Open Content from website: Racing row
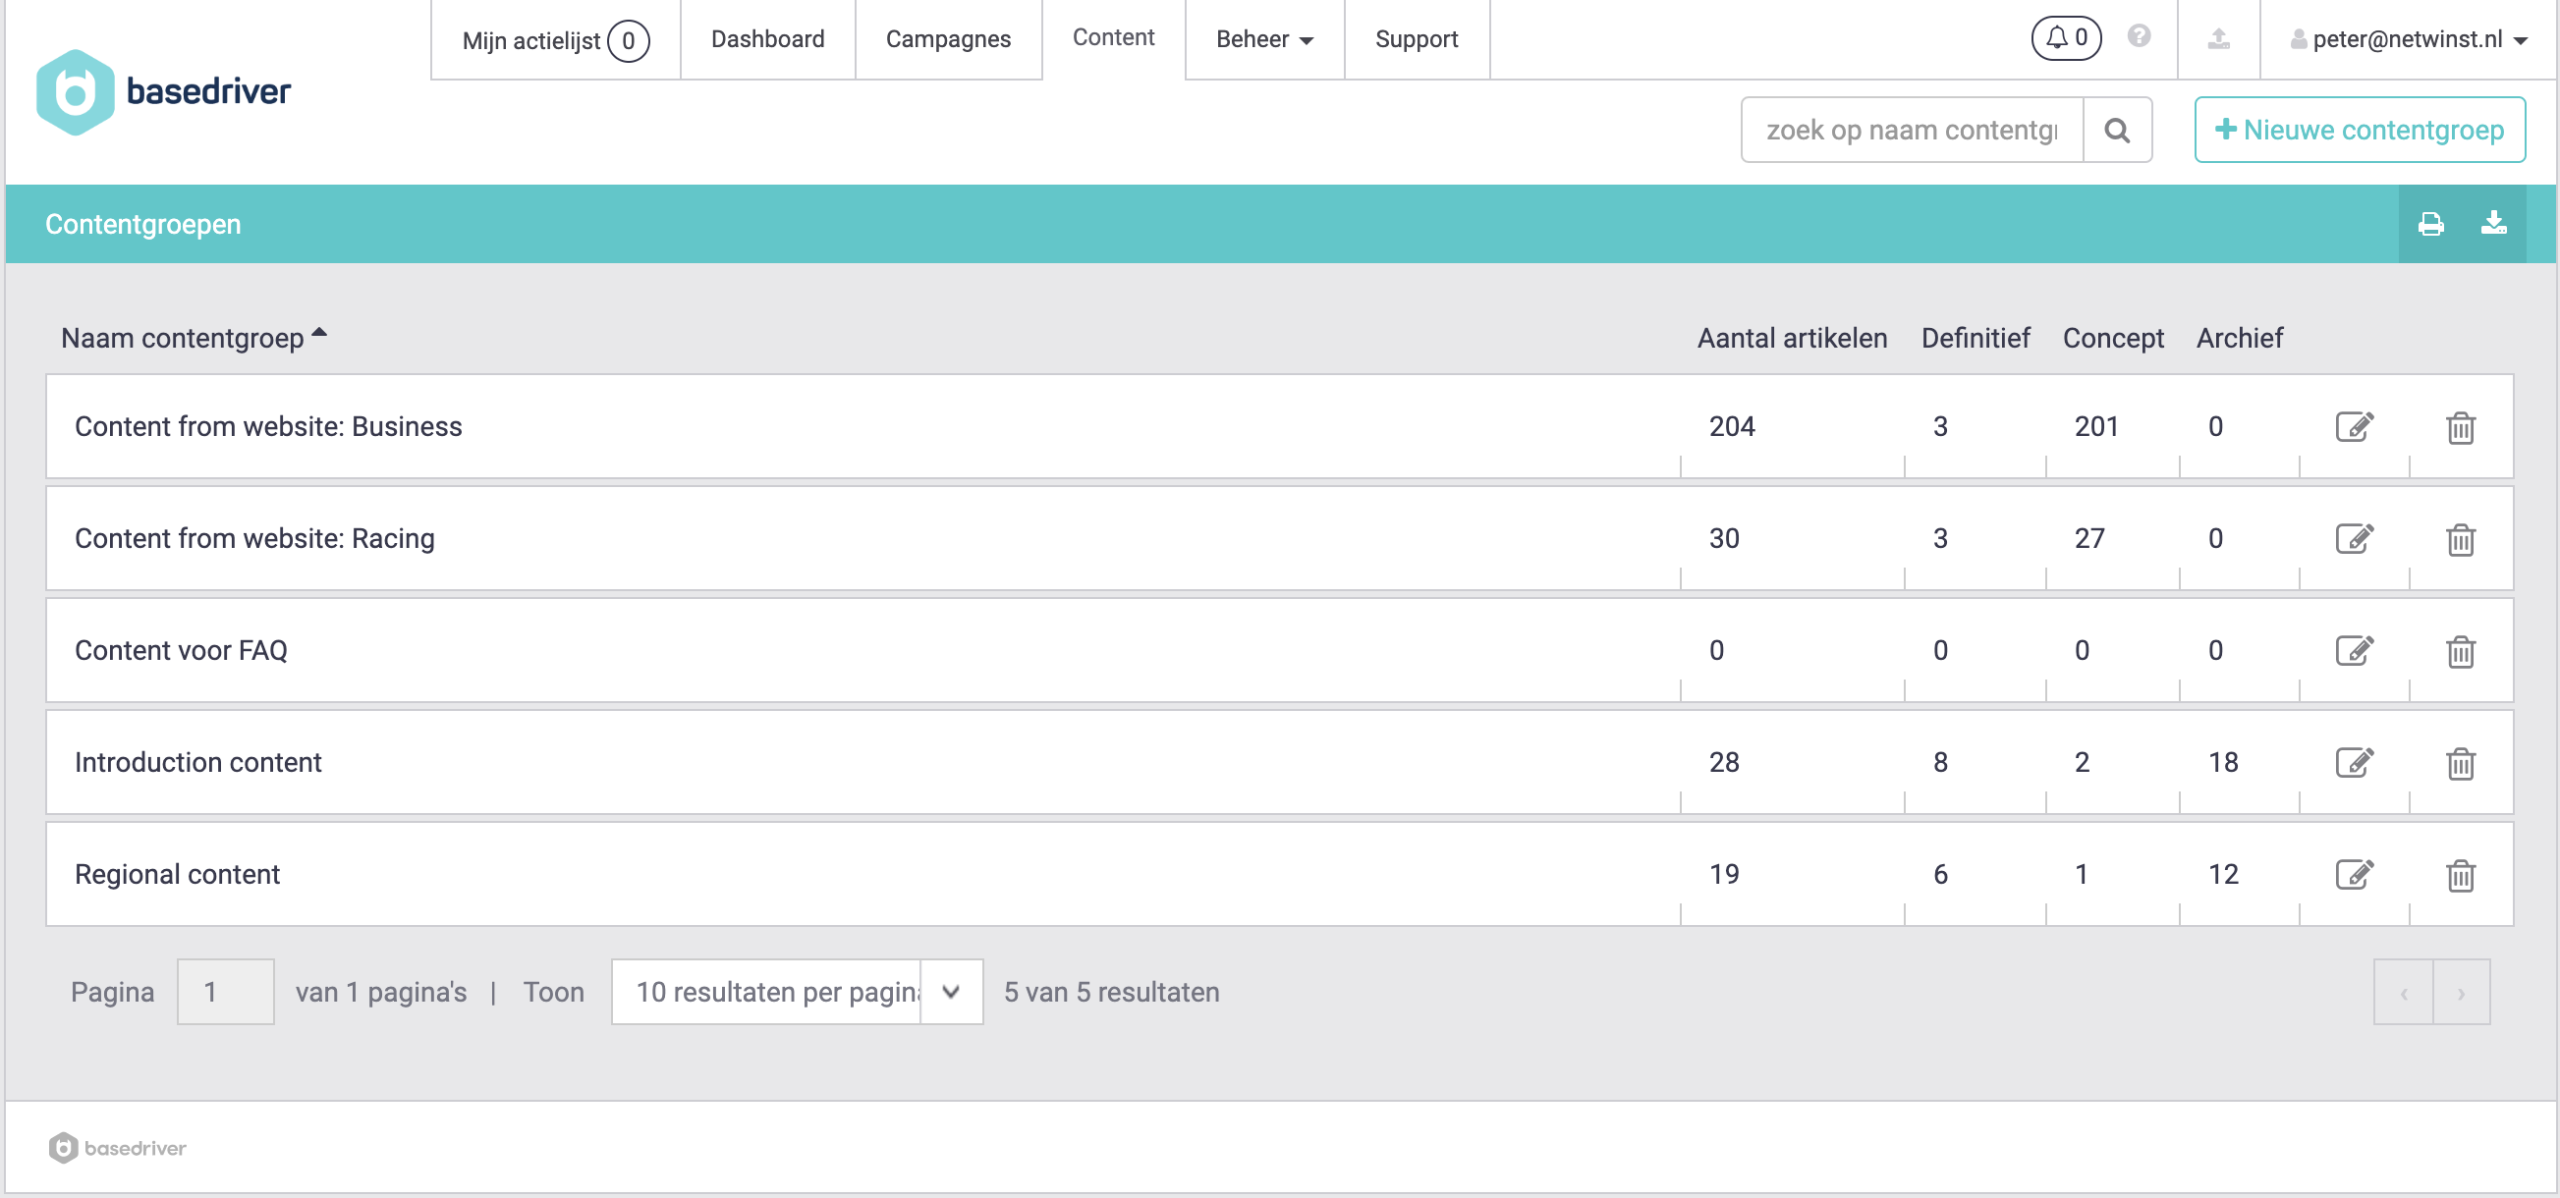2560x1198 pixels. click(x=1280, y=539)
